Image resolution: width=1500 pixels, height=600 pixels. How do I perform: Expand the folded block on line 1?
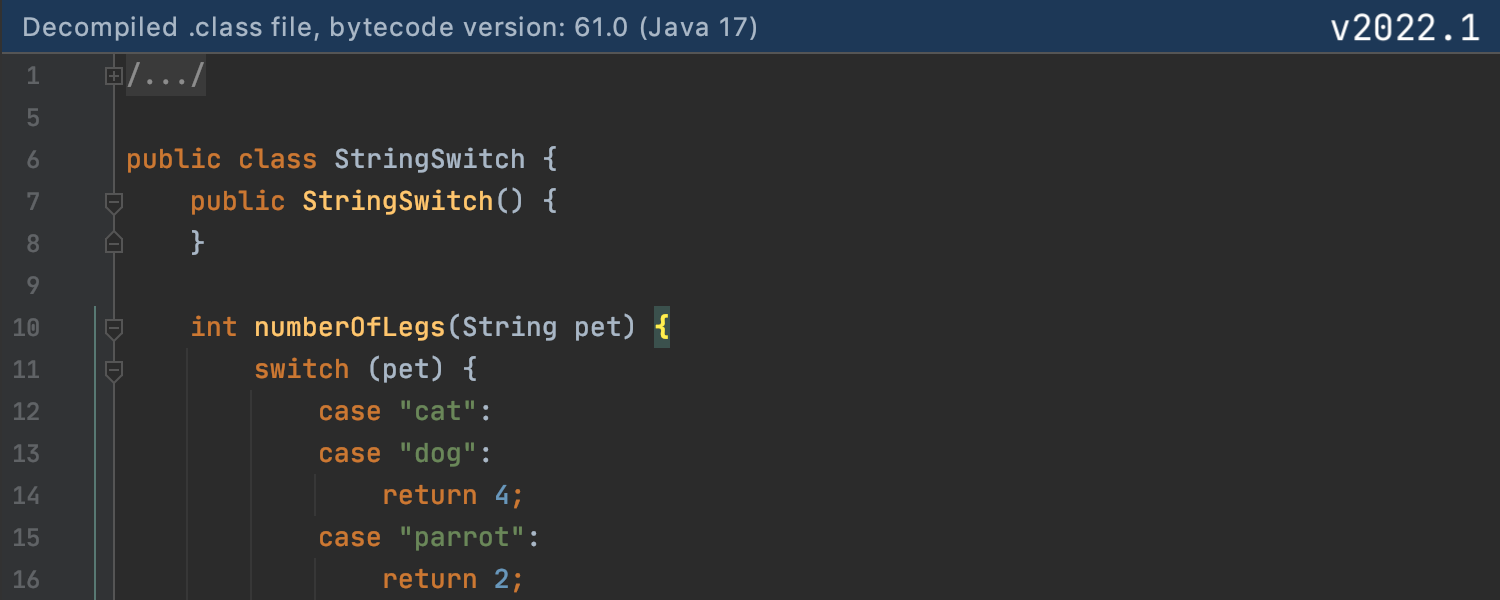point(114,76)
